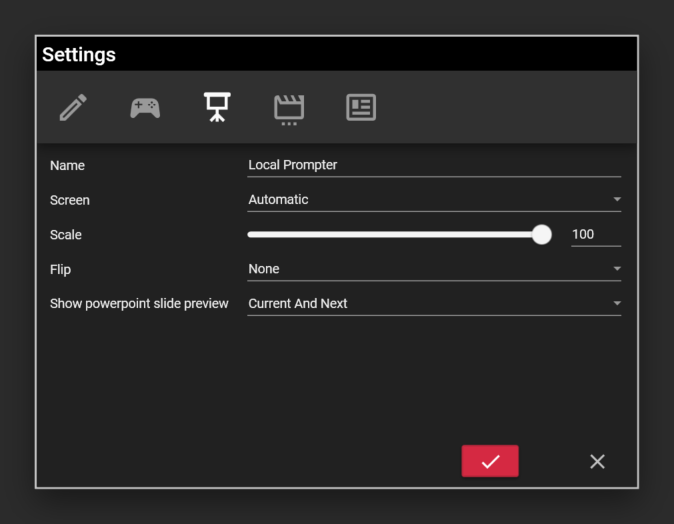Switch to the newspaper layout settings tab
674x524 pixels.
click(x=361, y=107)
